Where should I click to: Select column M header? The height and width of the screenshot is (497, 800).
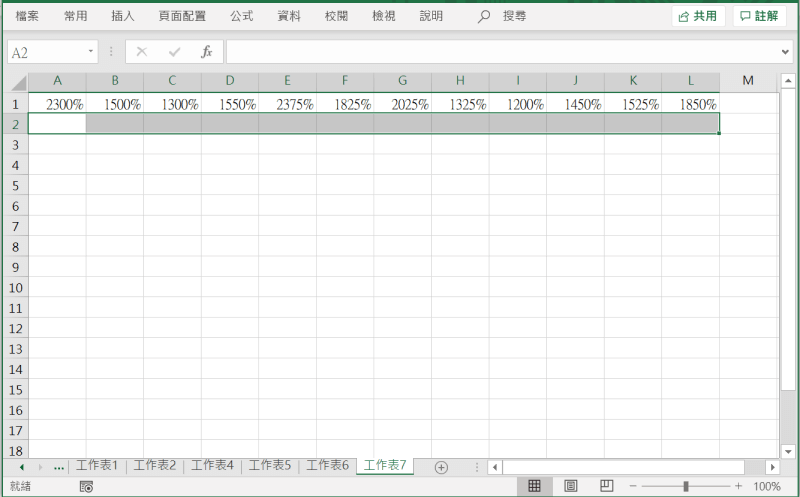[x=748, y=81]
